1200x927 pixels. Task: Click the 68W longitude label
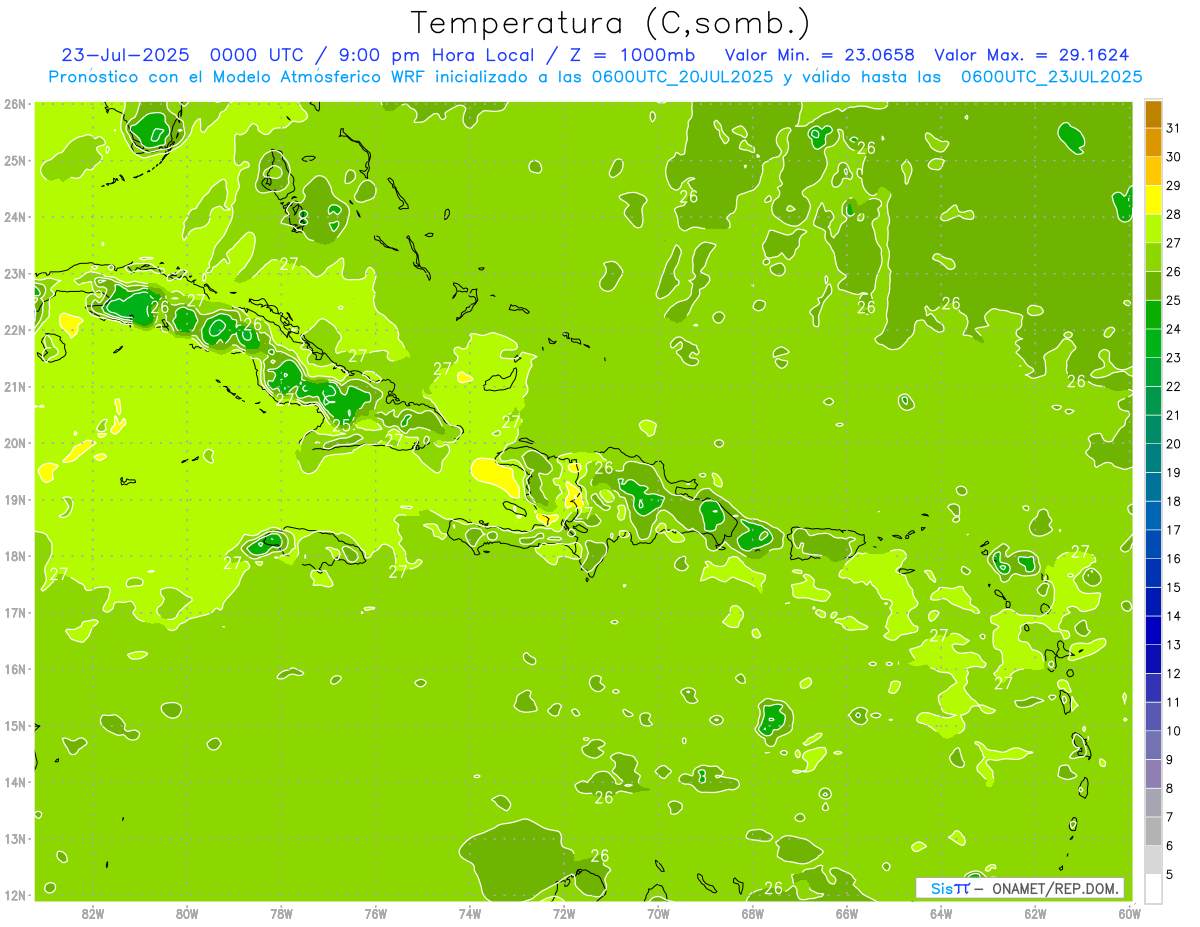752,913
